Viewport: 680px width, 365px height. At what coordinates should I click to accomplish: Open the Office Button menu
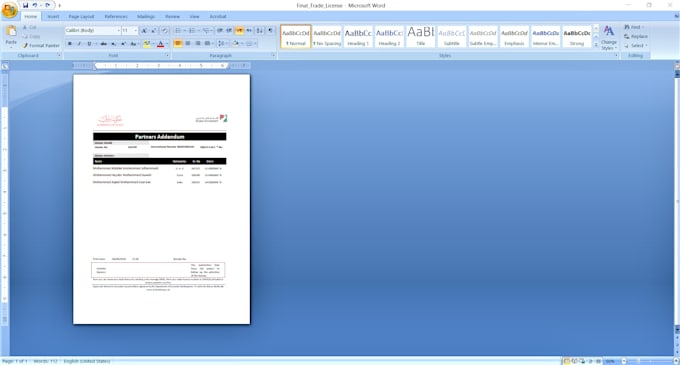coord(9,10)
